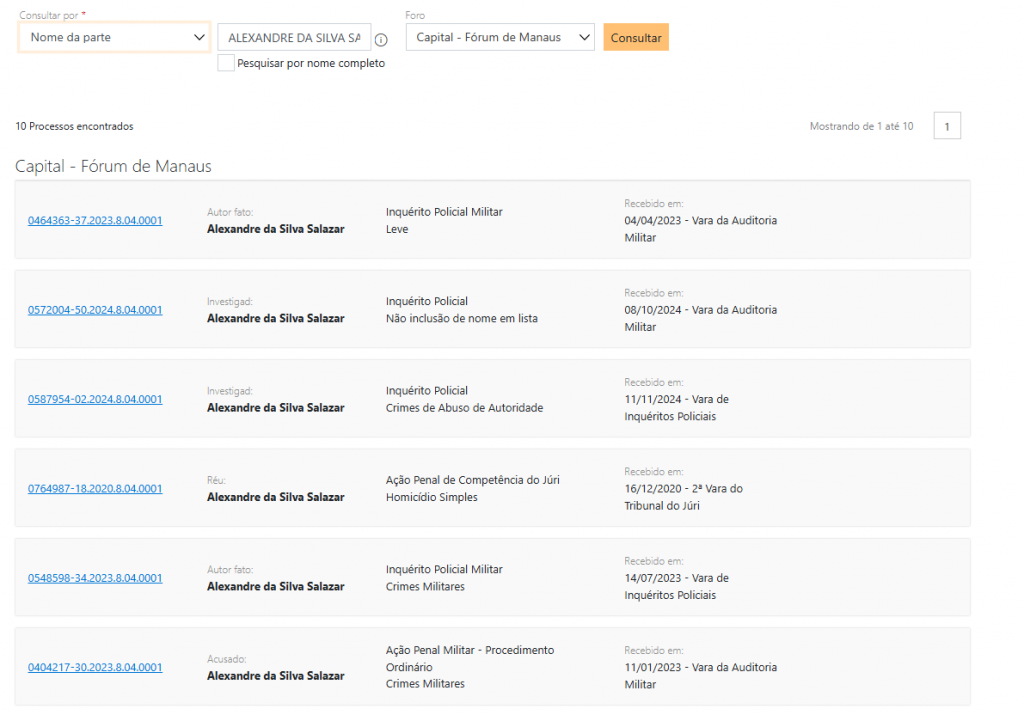Click the info icon beside name field
The height and width of the screenshot is (715, 1024).
[381, 40]
